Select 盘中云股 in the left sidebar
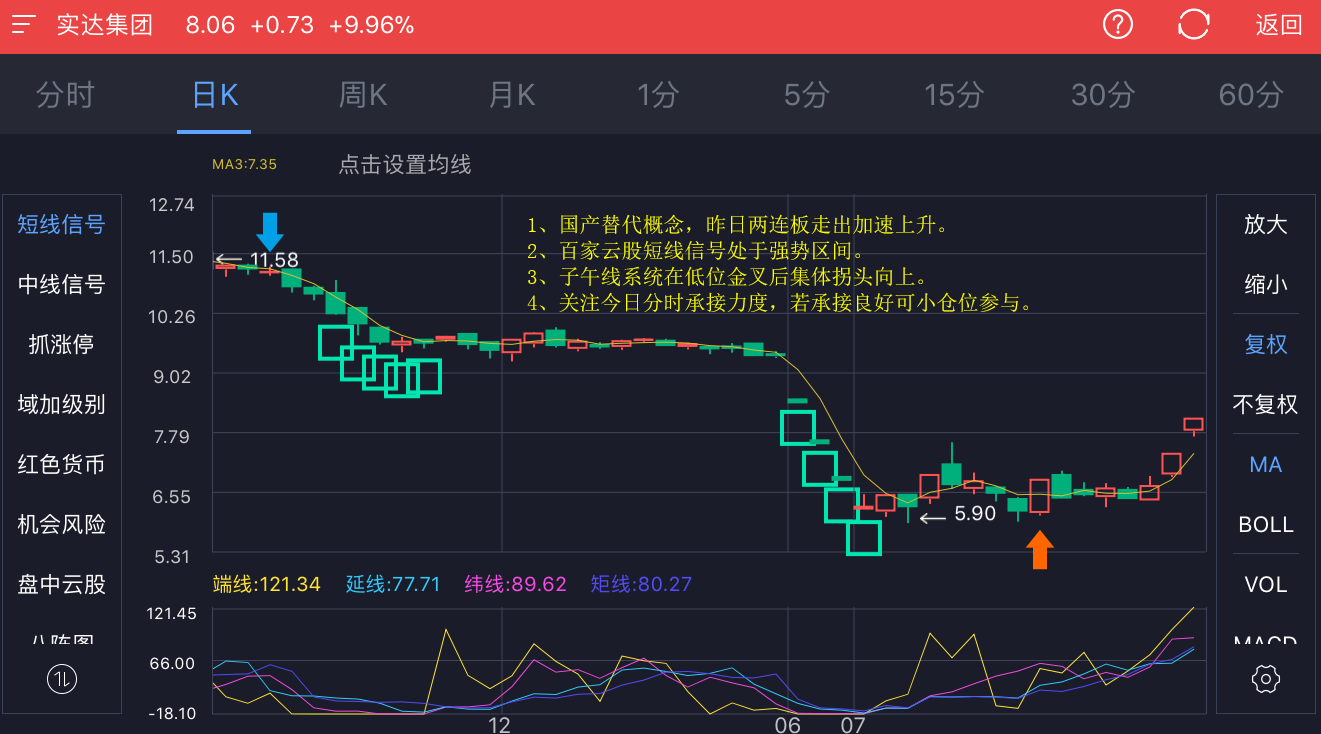The image size is (1321, 734). coord(61,584)
